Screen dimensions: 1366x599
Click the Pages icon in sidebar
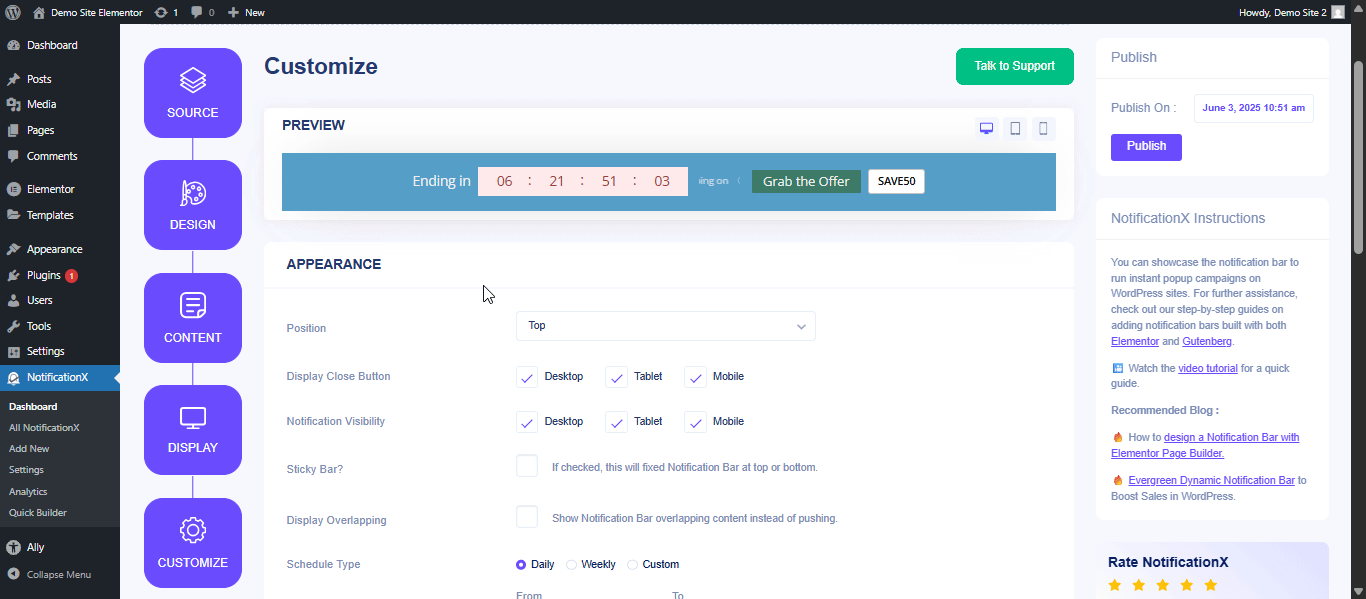[13, 130]
